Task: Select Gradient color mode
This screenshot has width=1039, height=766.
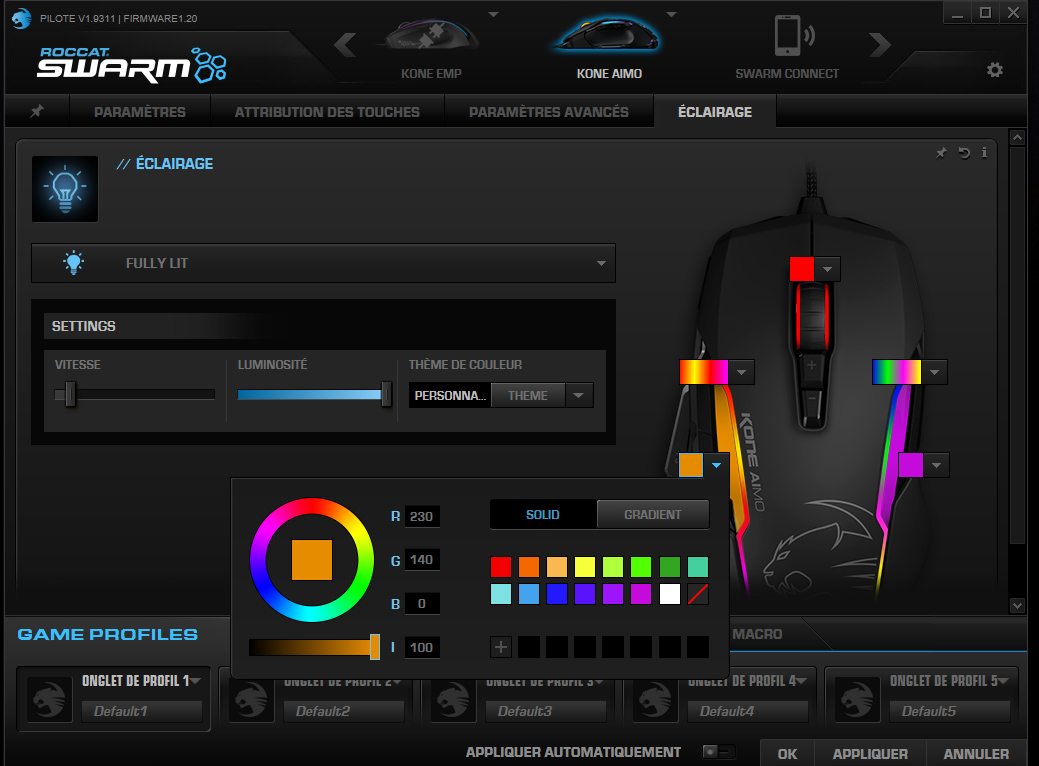Action: (x=653, y=515)
